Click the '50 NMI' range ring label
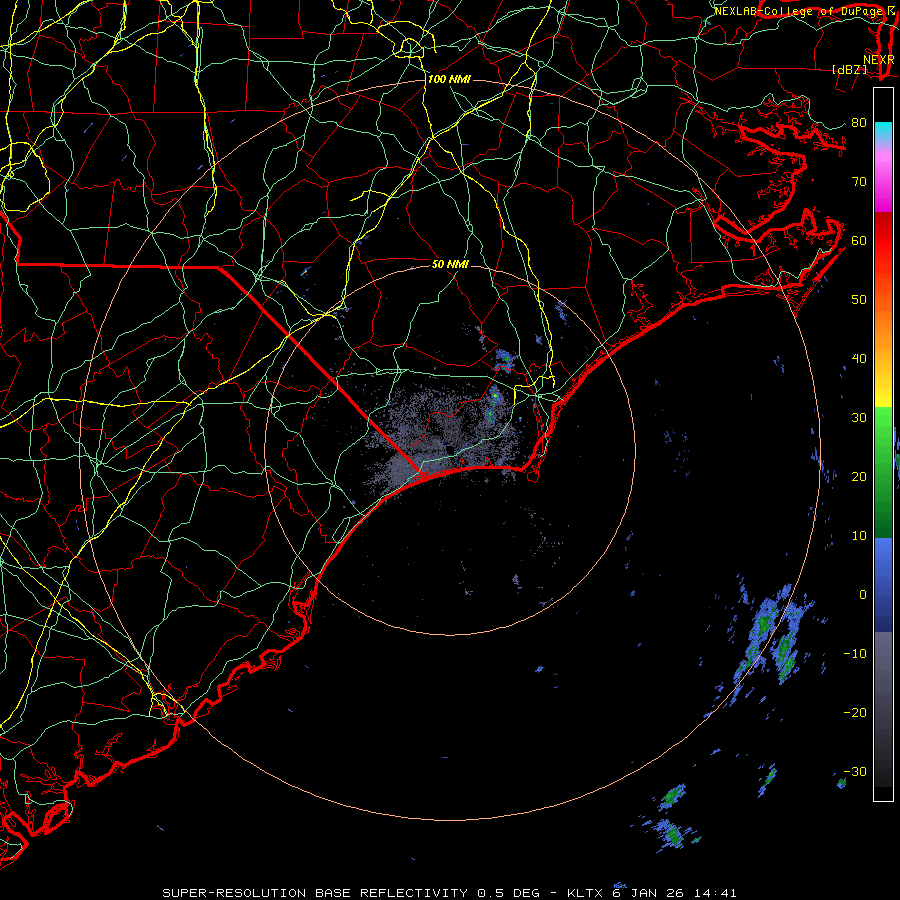 pyautogui.click(x=450, y=264)
